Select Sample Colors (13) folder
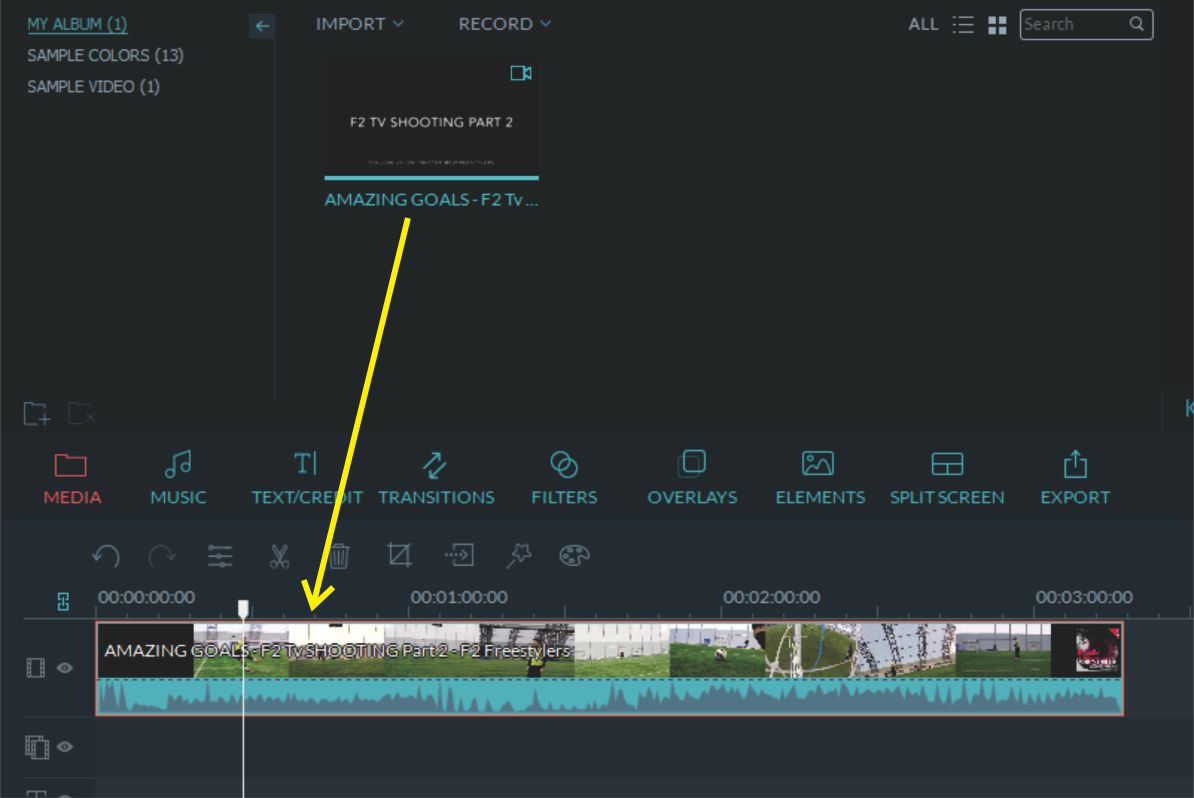The width and height of the screenshot is (1194, 798). [105, 56]
